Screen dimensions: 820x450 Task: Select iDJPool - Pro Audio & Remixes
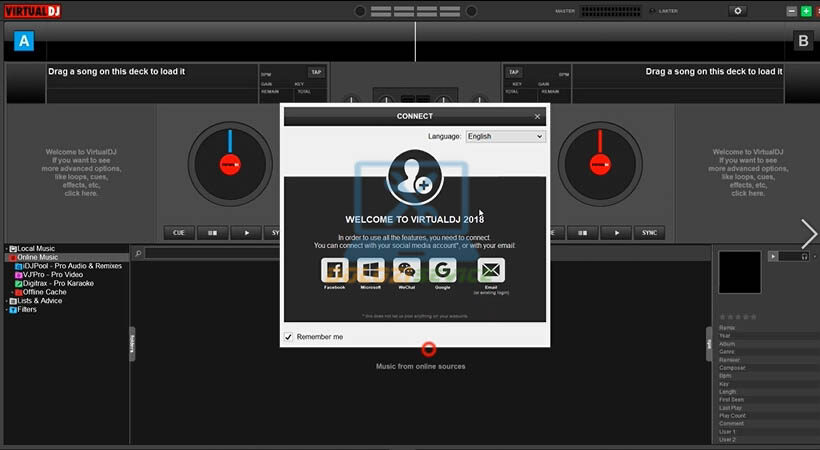(68, 266)
